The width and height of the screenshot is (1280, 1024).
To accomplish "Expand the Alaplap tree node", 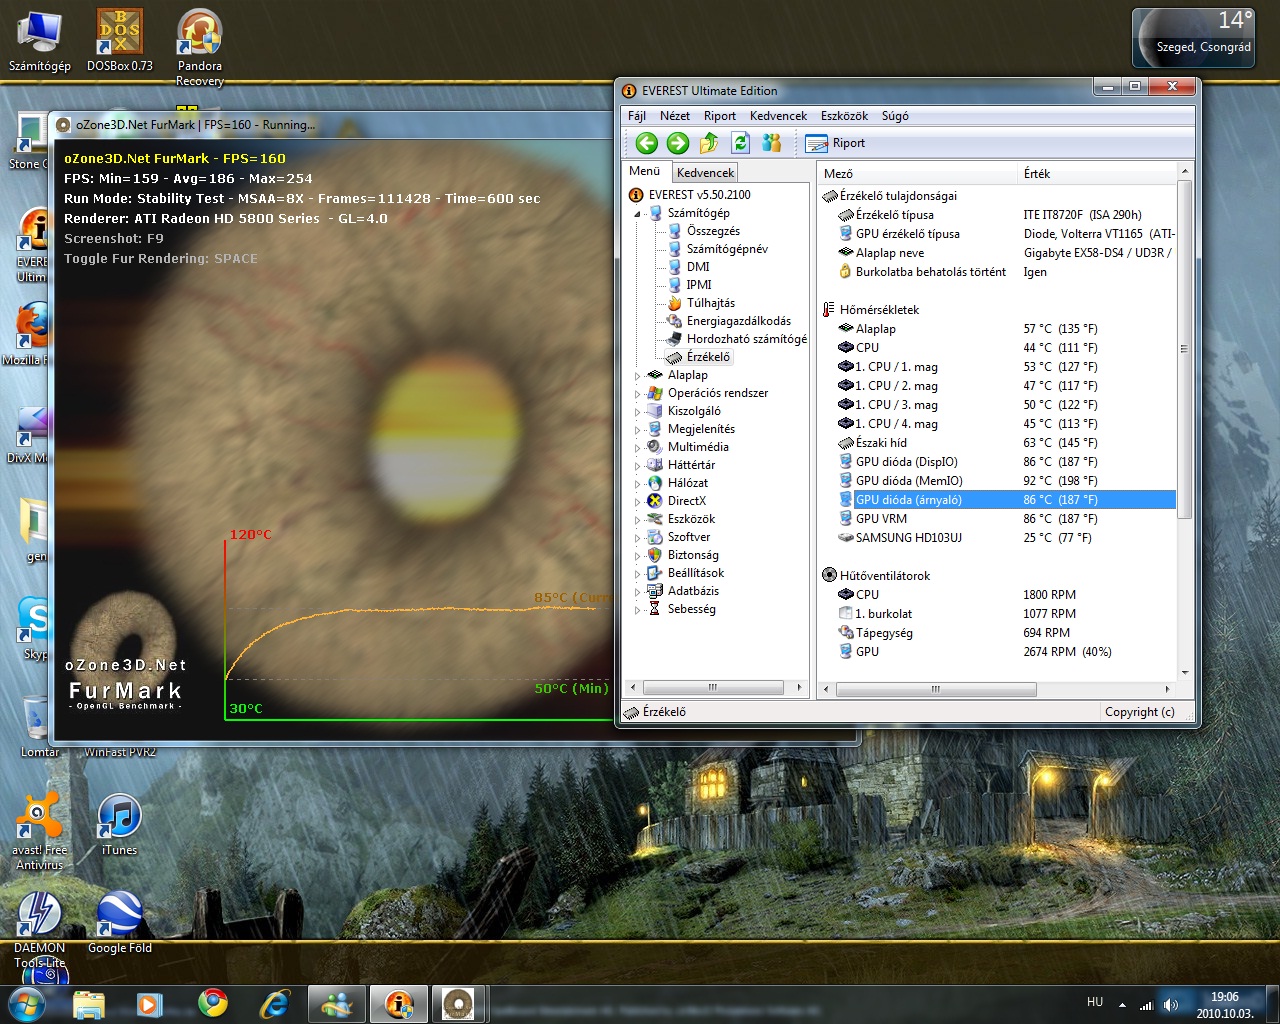I will tap(637, 376).
